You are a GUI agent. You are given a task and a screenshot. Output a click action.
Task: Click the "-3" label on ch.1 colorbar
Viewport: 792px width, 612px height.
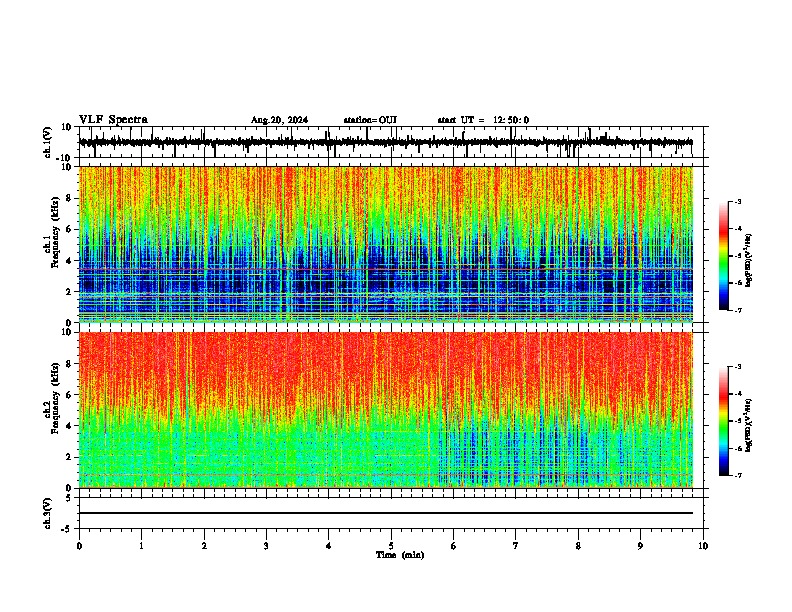tap(738, 201)
